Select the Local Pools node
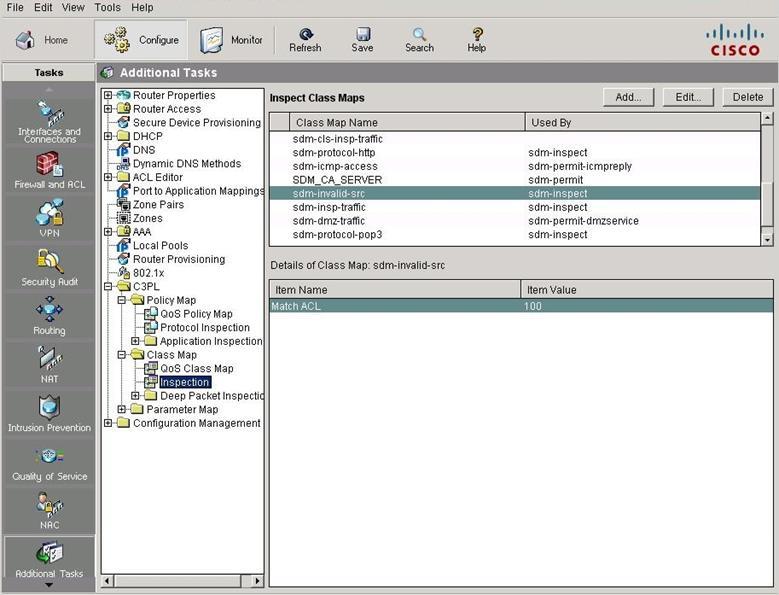 pyautogui.click(x=160, y=246)
